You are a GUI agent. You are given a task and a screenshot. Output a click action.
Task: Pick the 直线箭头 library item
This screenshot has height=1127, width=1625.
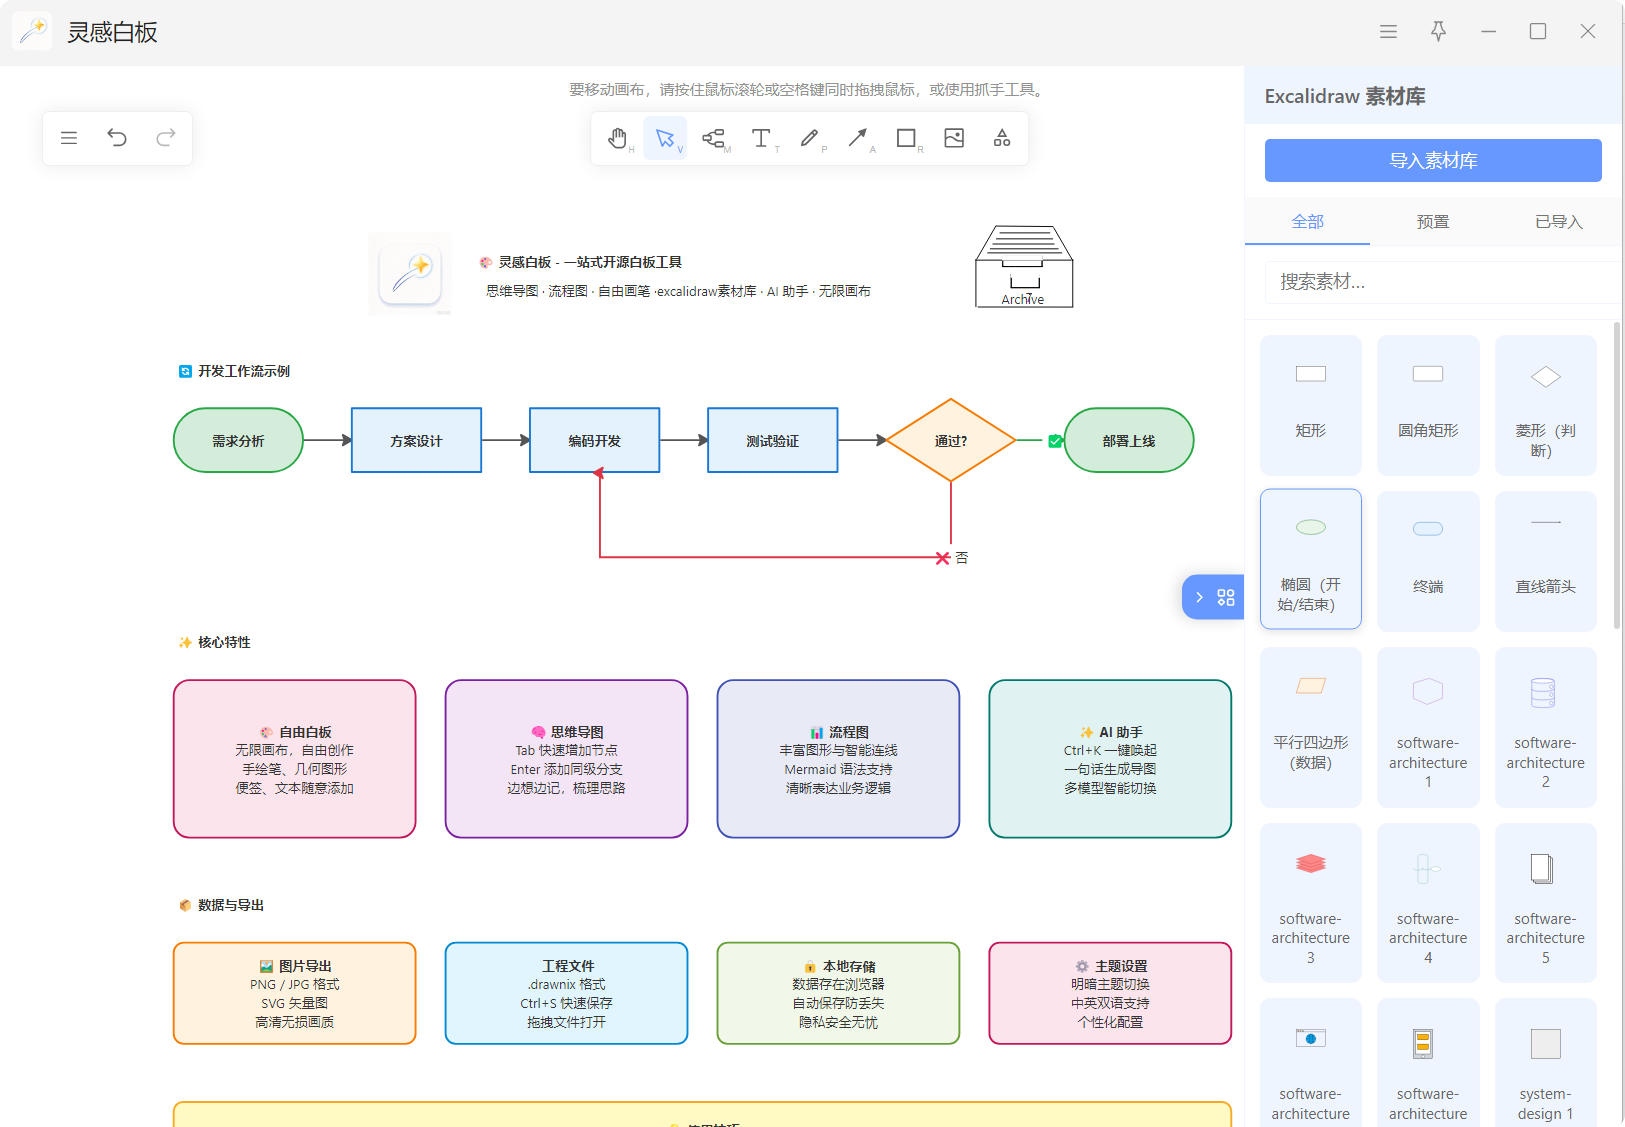[1546, 561]
